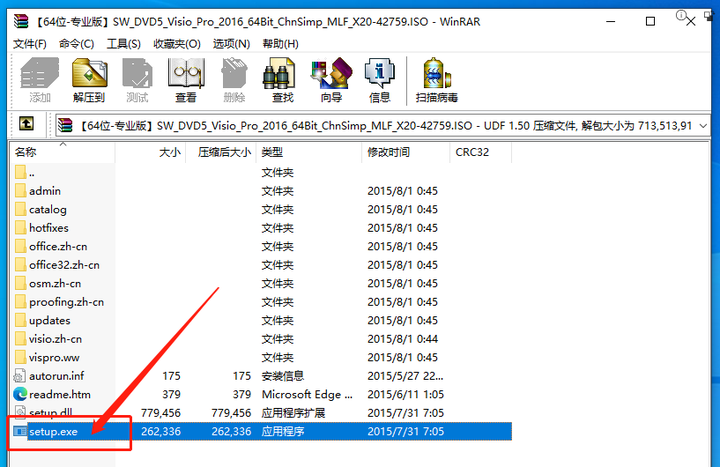Sort by CRC32 column header

click(481, 152)
